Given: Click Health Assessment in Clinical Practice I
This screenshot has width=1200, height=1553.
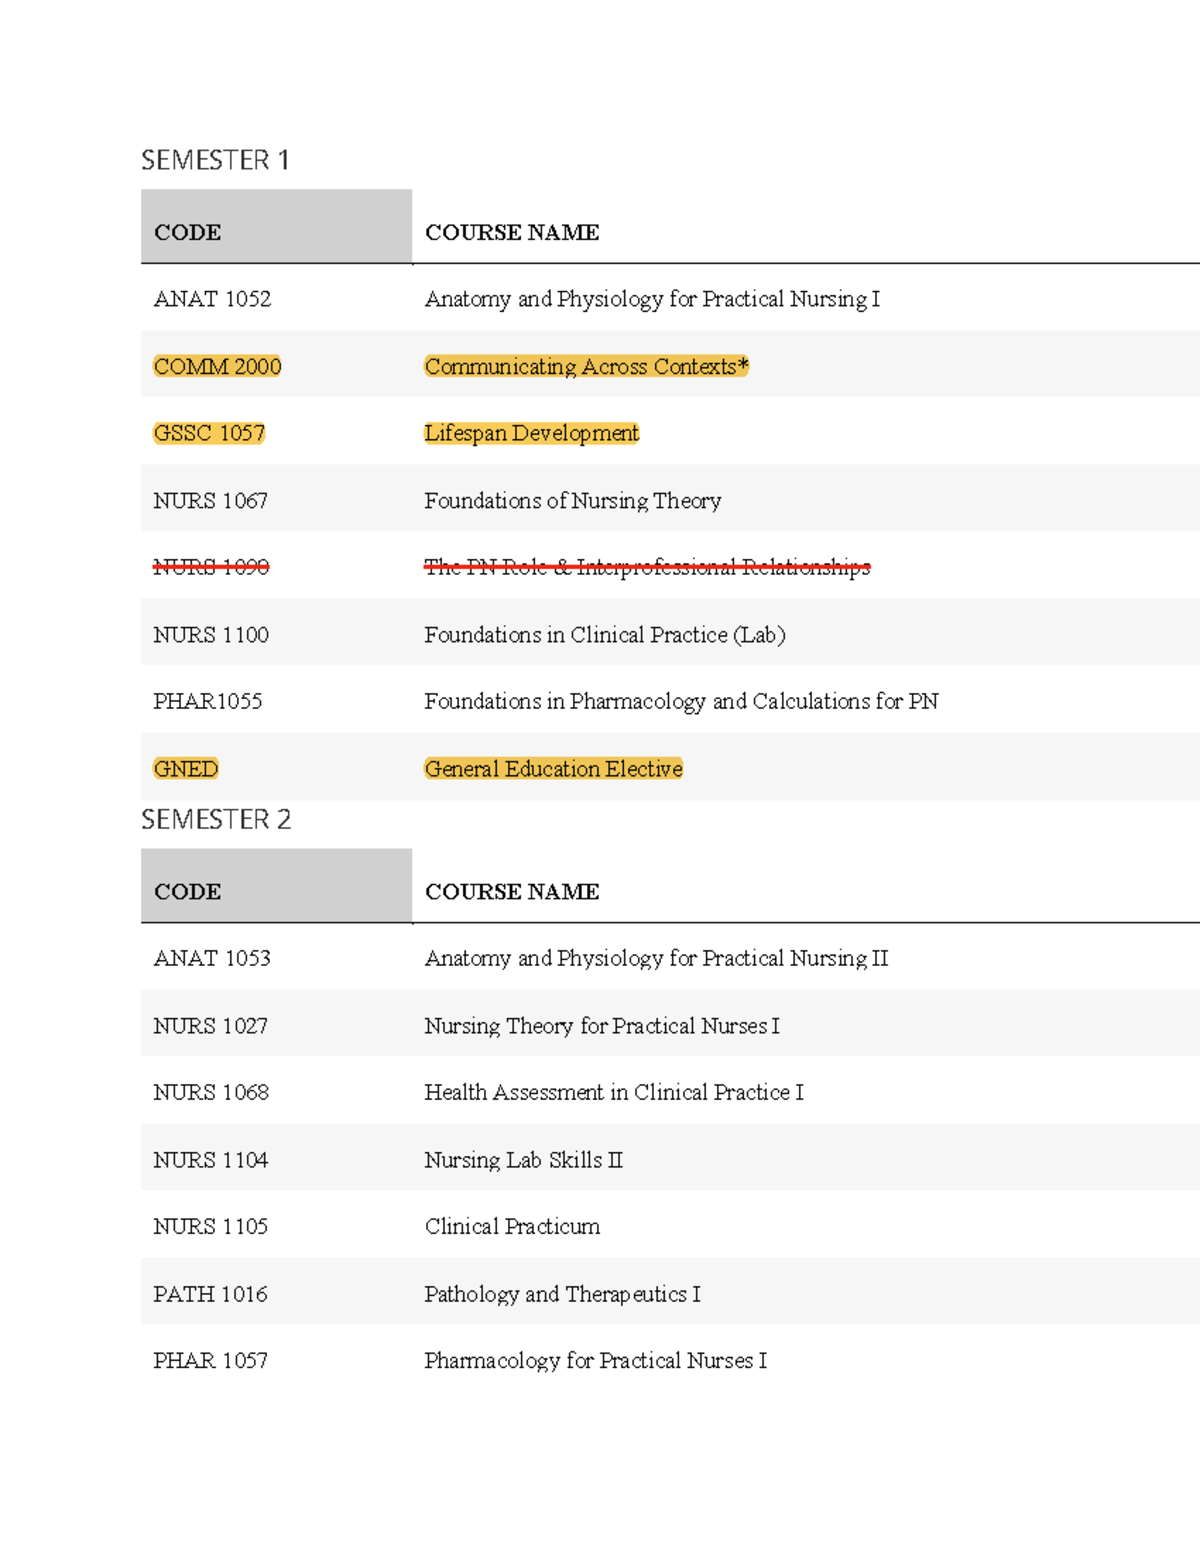Looking at the screenshot, I should (614, 1092).
